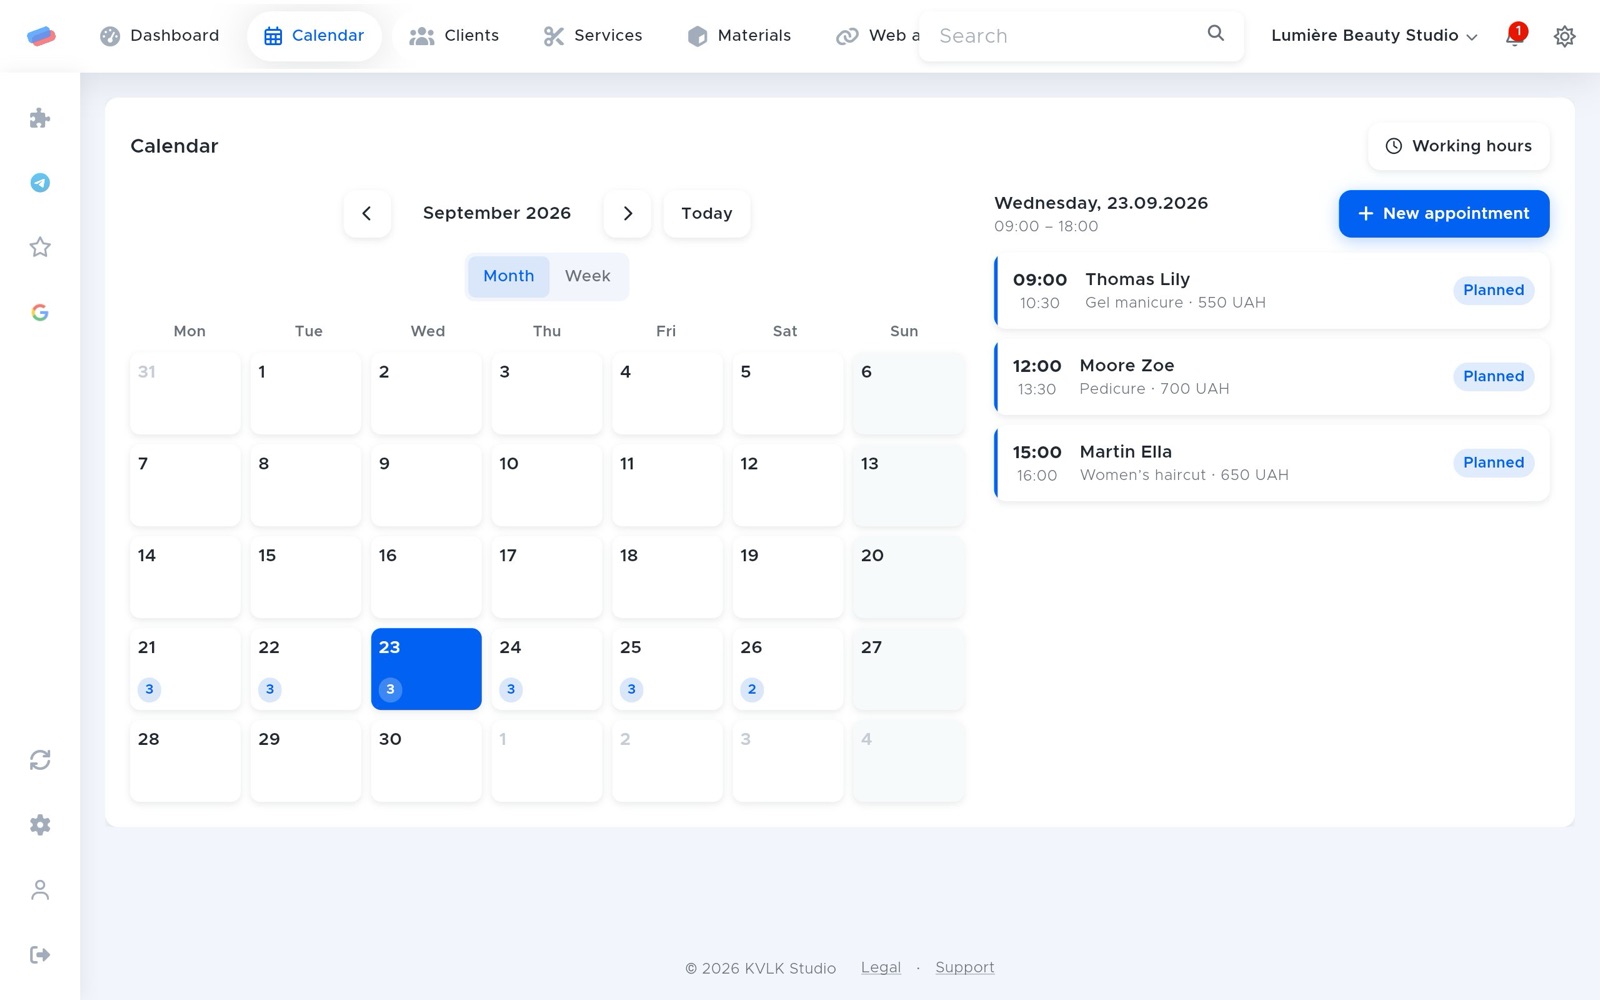Click the September 2026 month label
Screen dimensions: 1600x1000
click(x=497, y=213)
